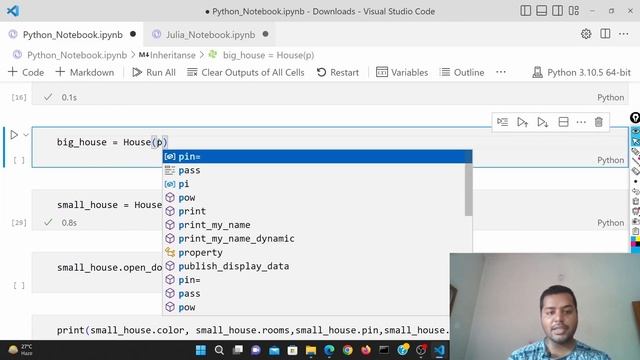Open Task View in taskbar
Viewport: 640px width, 360px height.
tap(238, 350)
